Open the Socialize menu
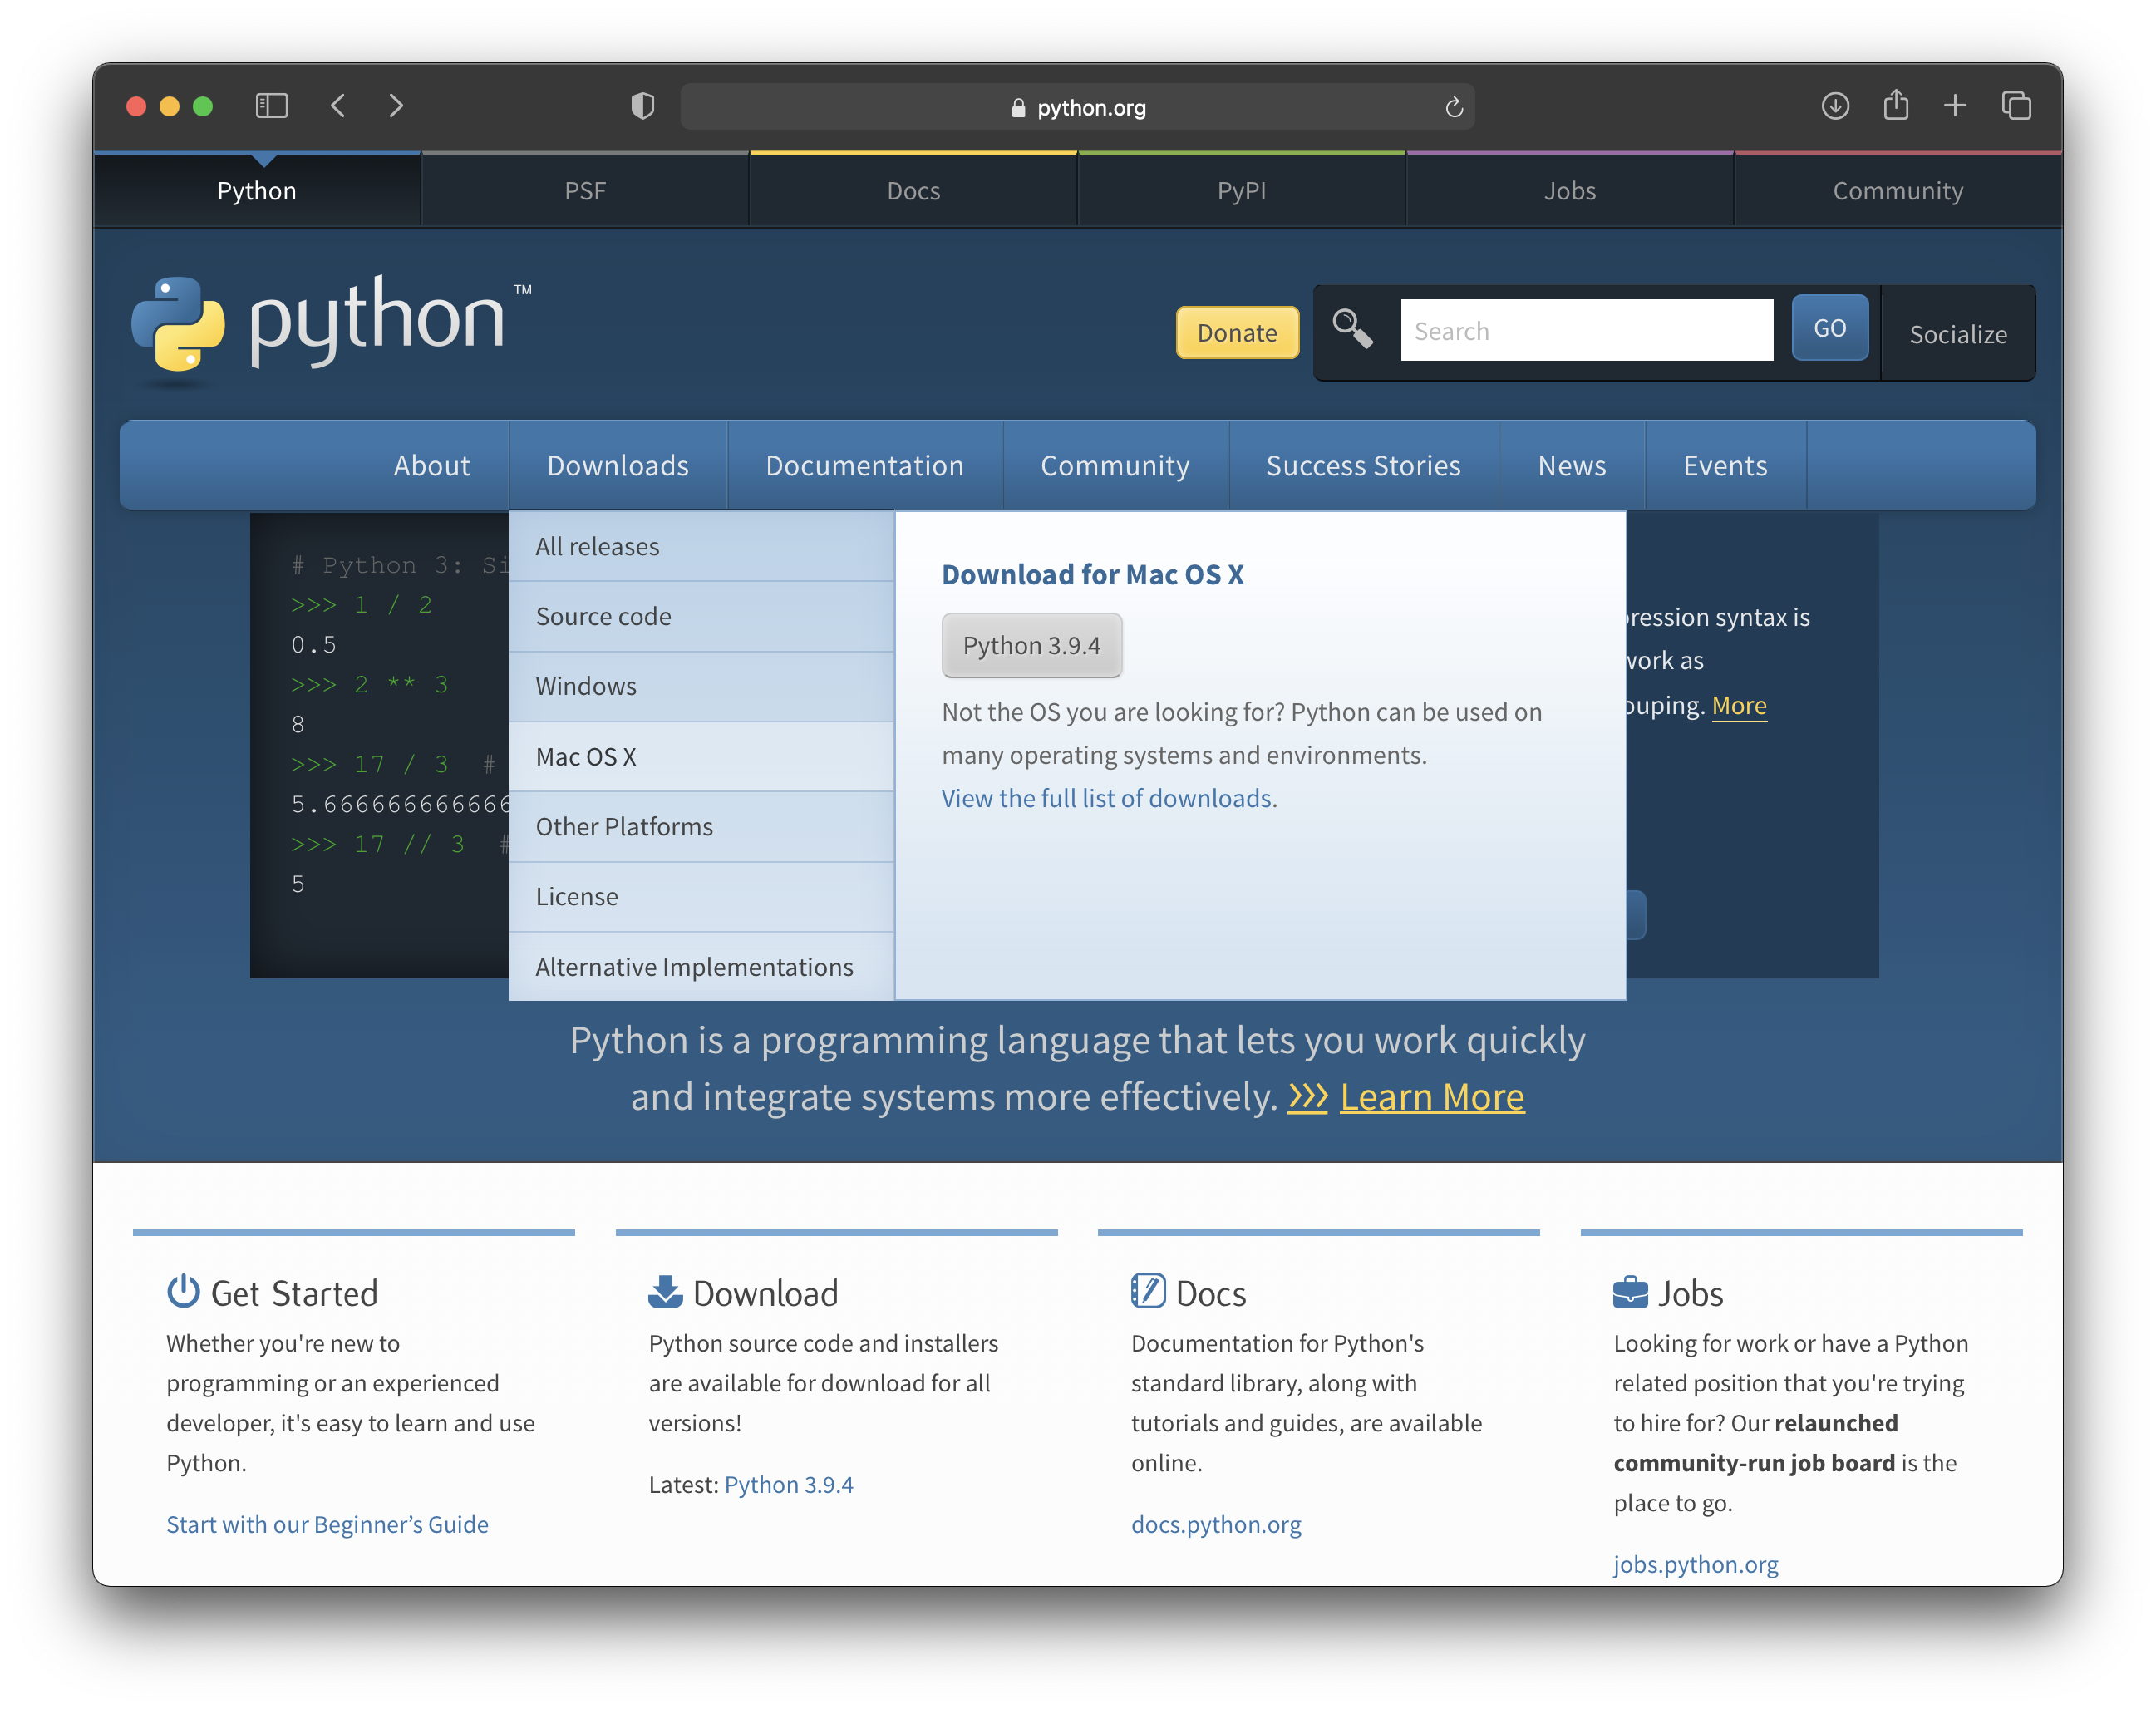The image size is (2156, 1709). tap(1958, 333)
